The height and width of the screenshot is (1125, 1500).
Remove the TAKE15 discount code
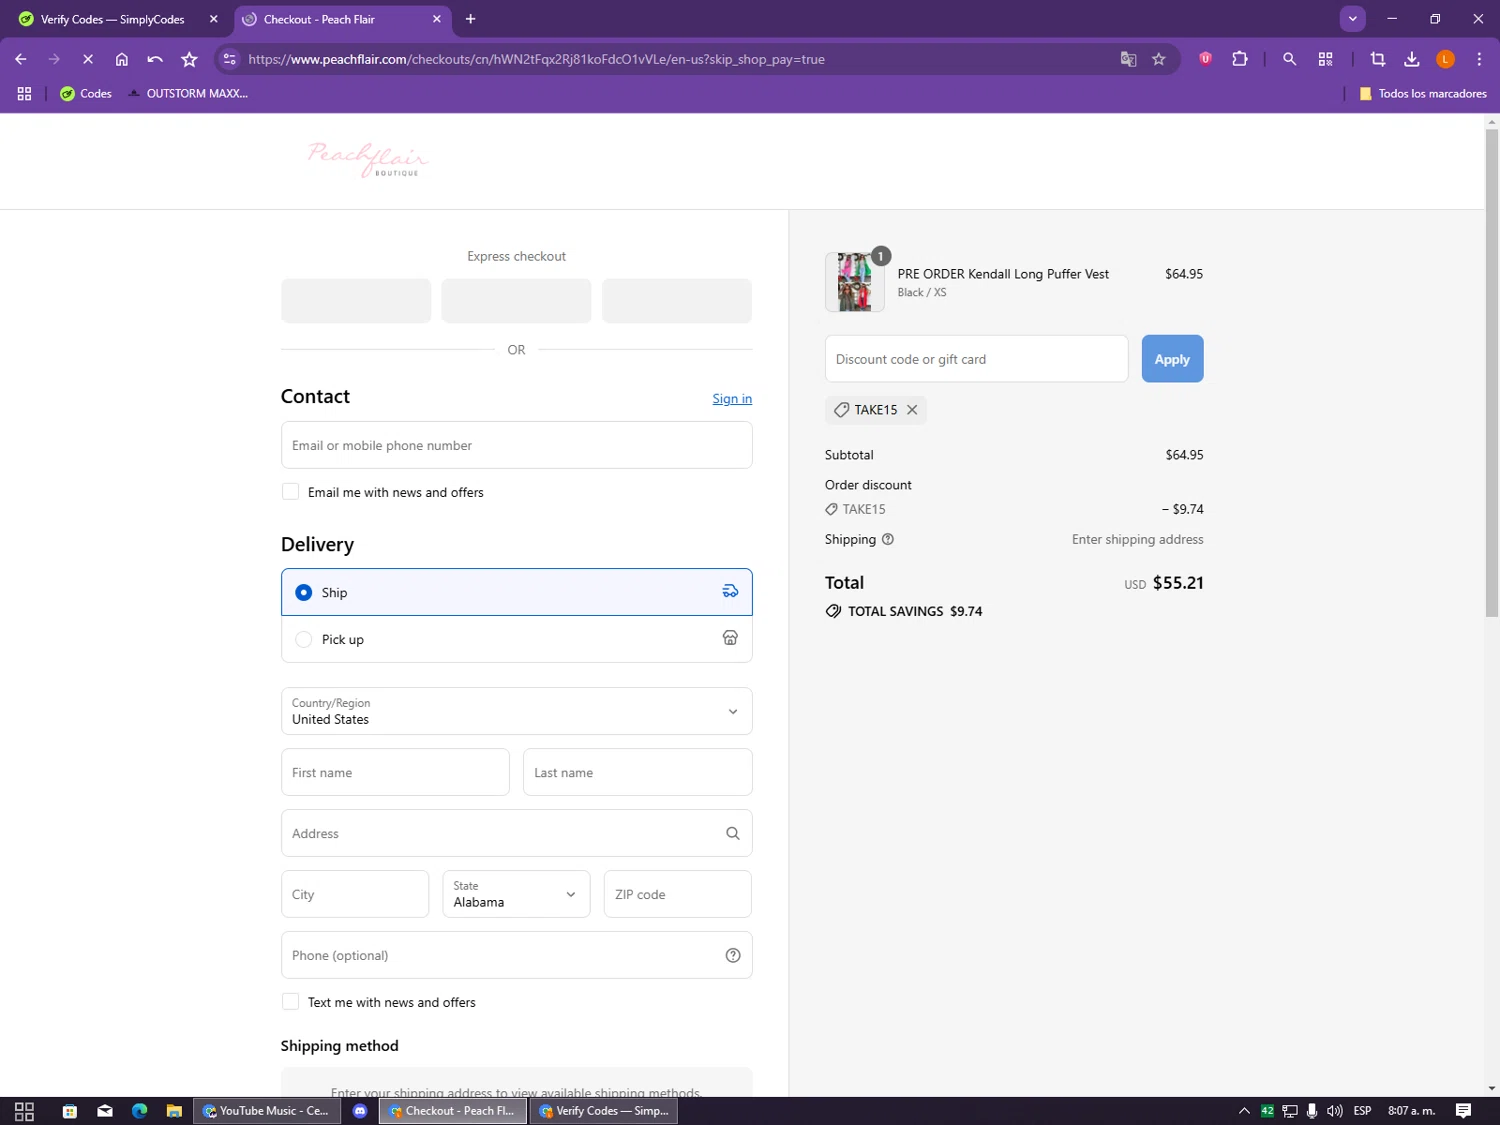coord(912,410)
